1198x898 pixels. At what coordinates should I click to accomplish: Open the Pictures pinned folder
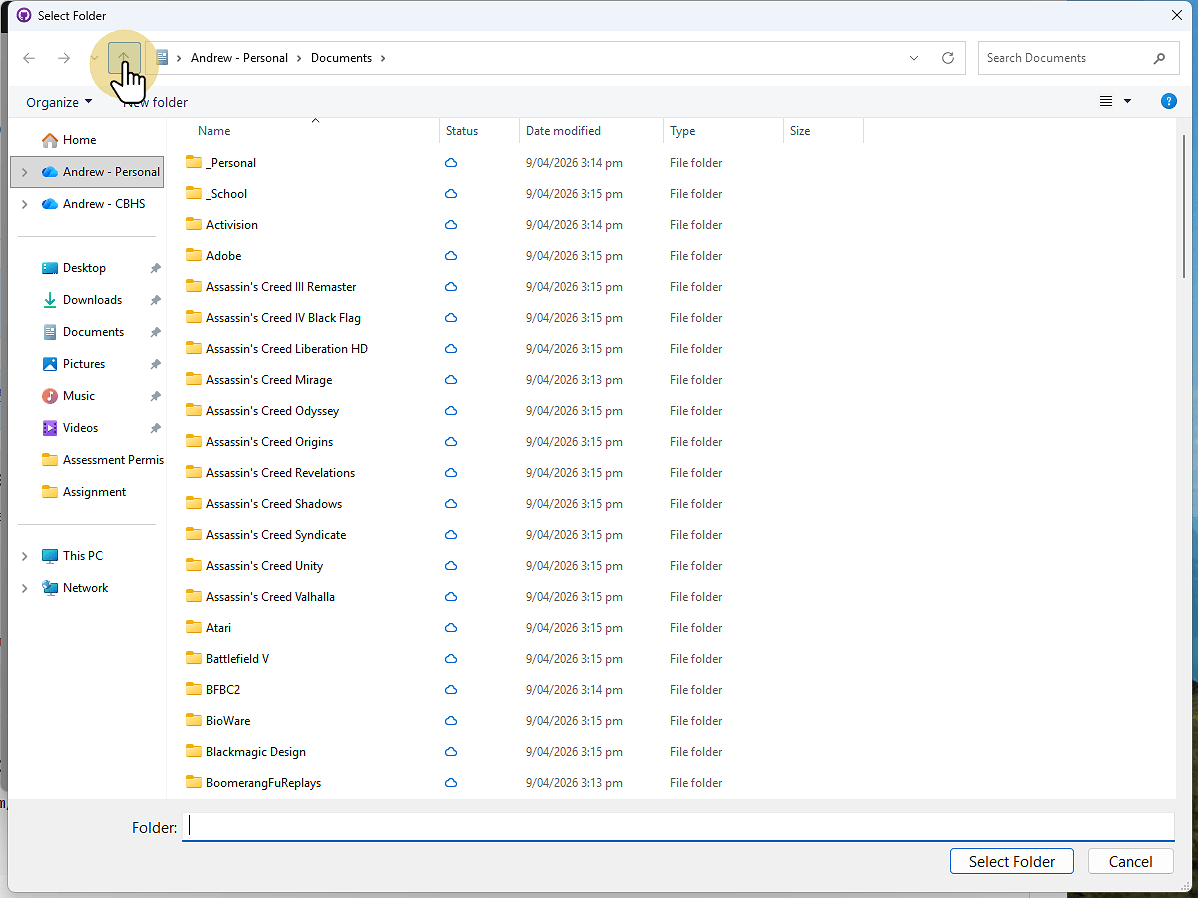(84, 363)
